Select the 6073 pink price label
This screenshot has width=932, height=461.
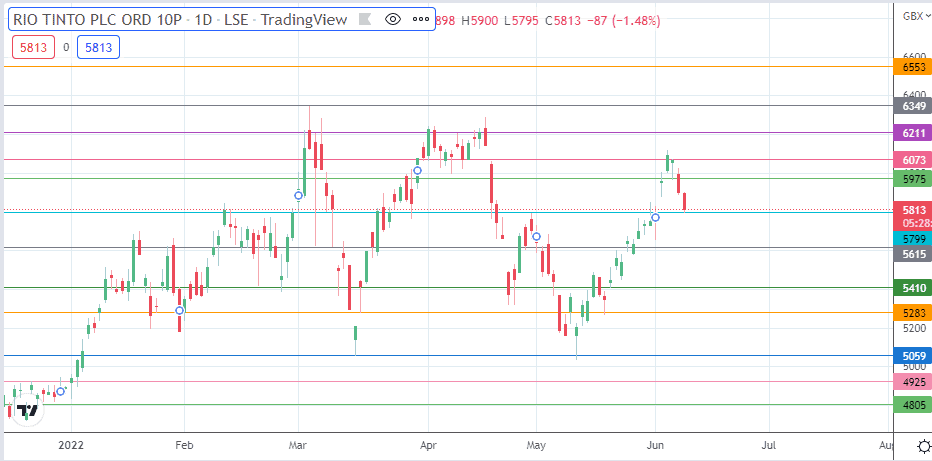click(x=912, y=160)
